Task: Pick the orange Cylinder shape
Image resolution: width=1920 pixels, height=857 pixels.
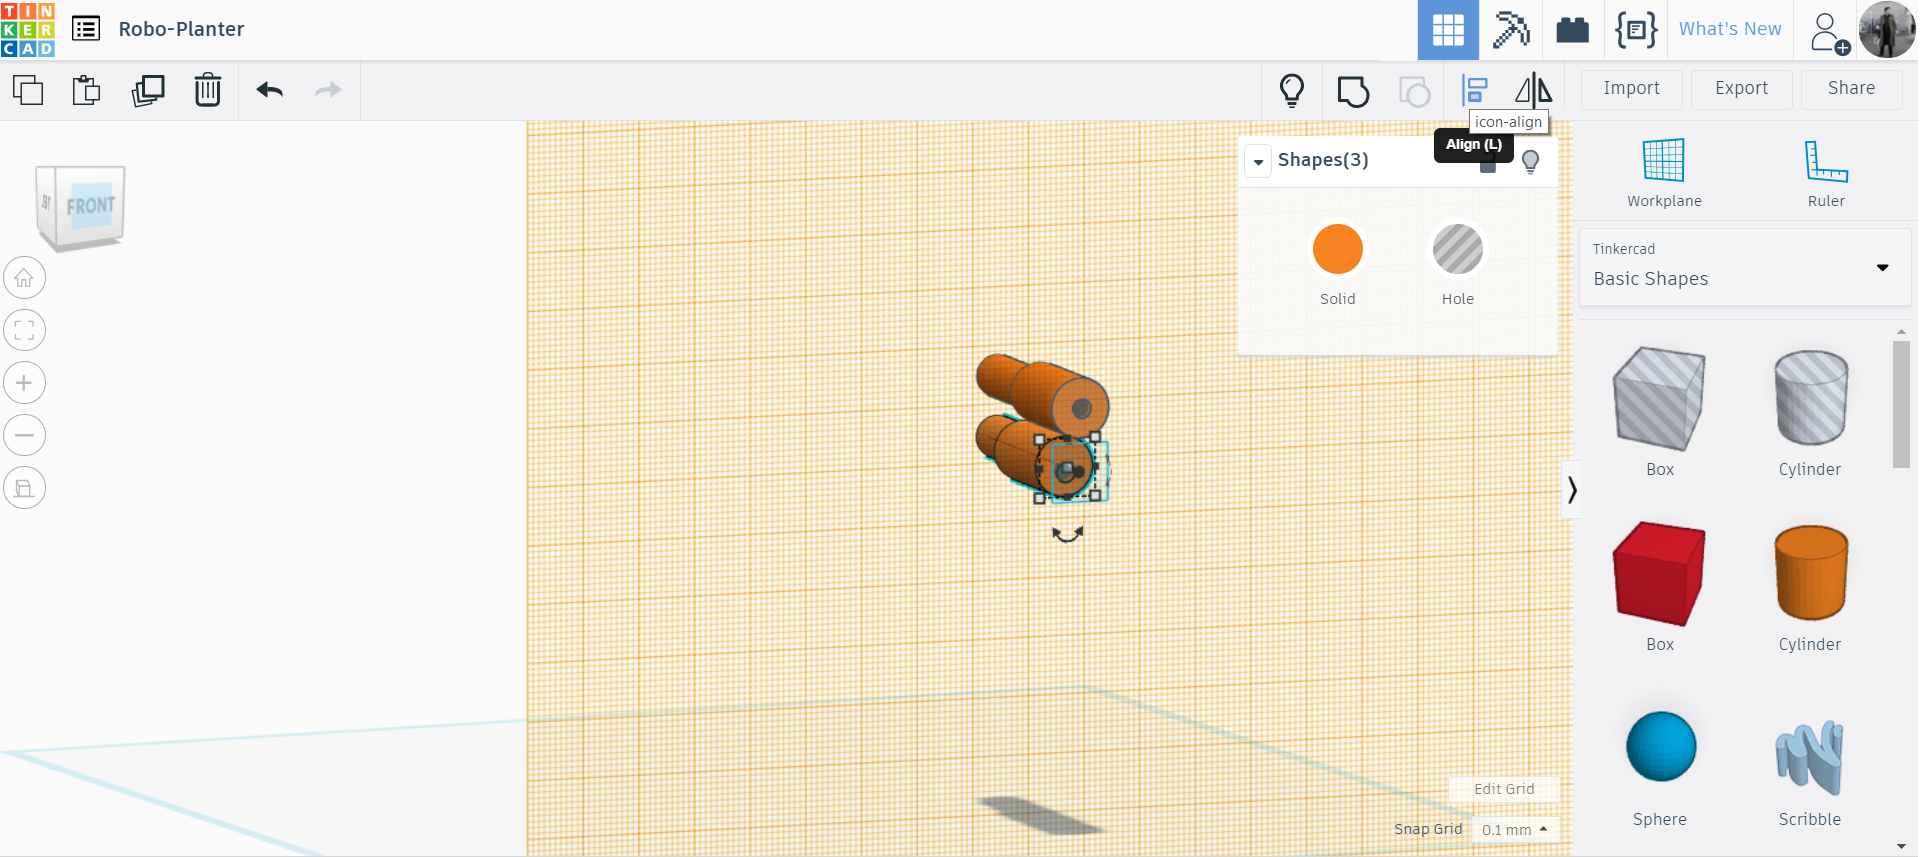Action: pos(1811,573)
